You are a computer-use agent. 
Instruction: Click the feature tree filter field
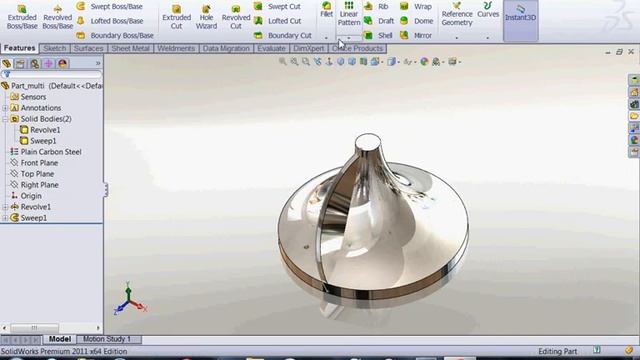point(51,75)
